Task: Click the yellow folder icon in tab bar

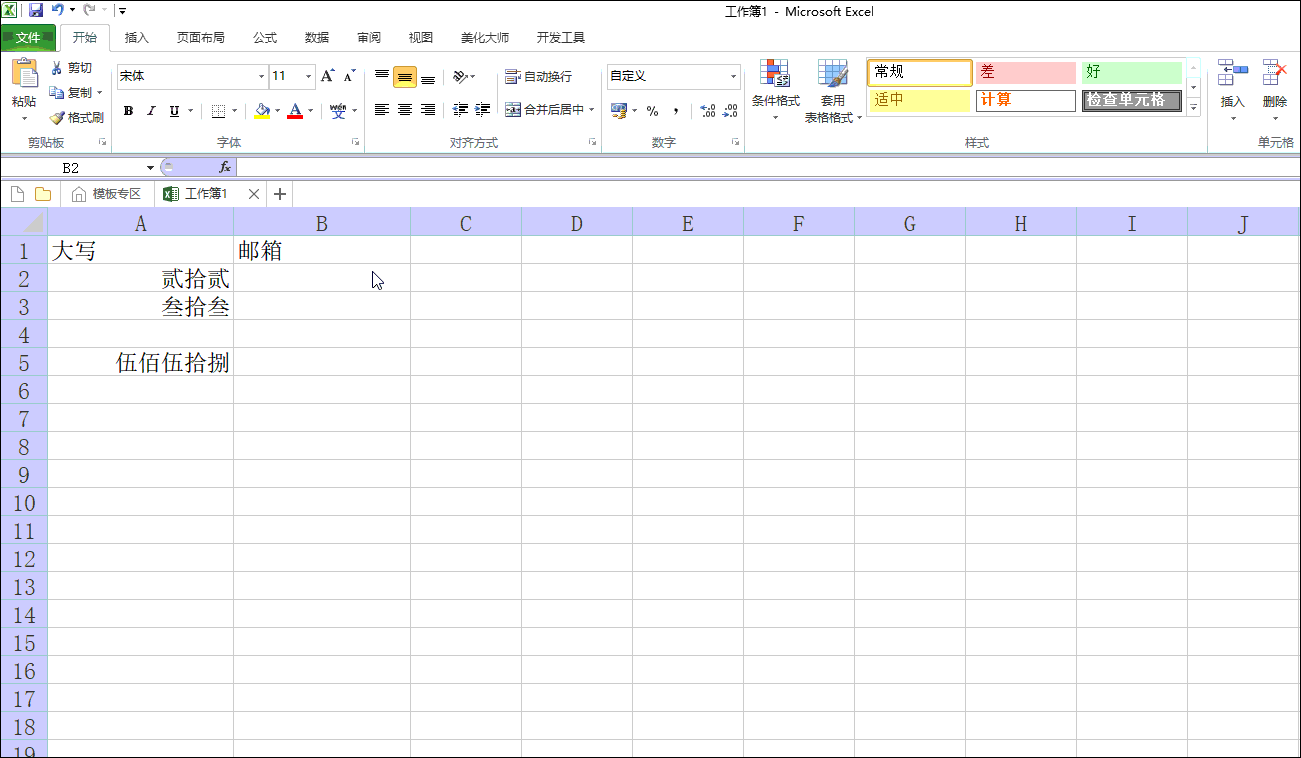Action: pyautogui.click(x=43, y=194)
